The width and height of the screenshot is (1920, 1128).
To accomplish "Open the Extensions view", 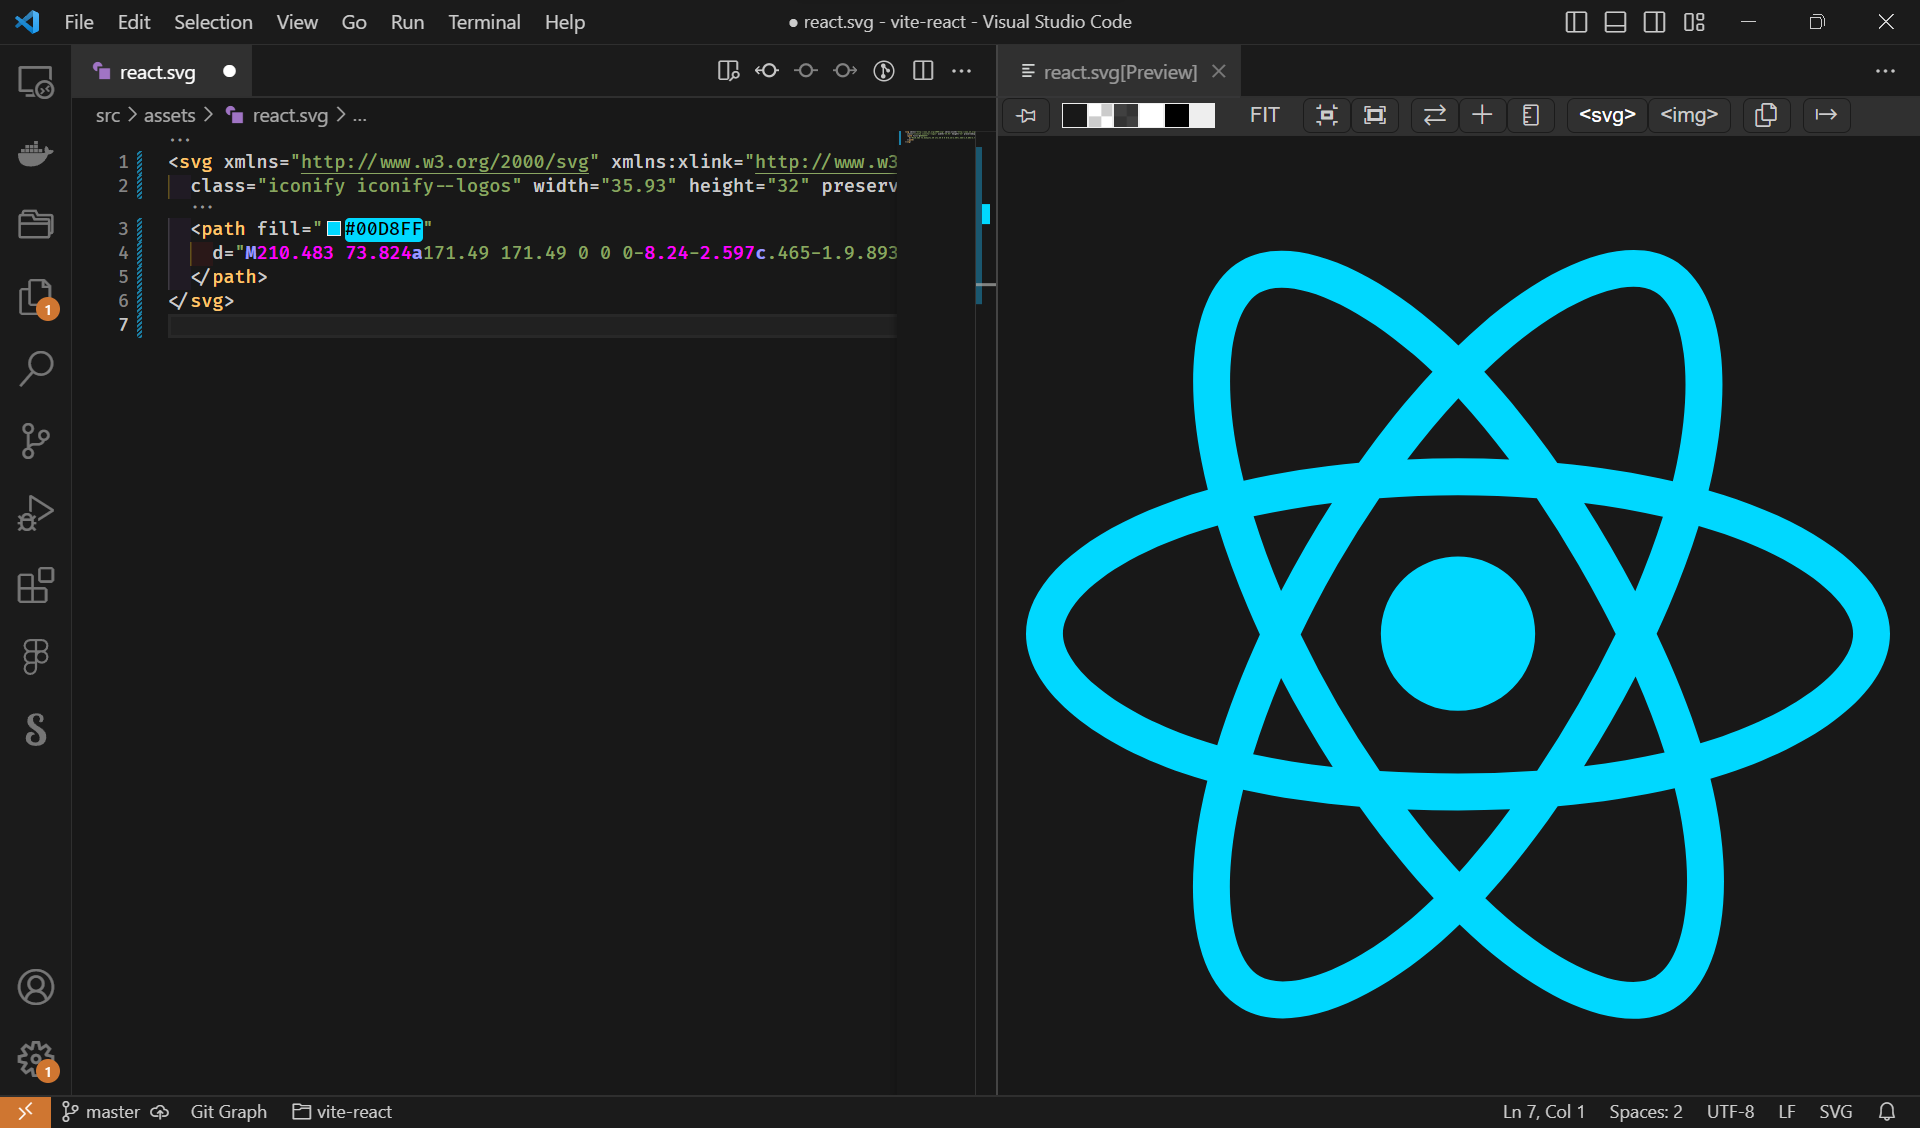I will tap(36, 585).
